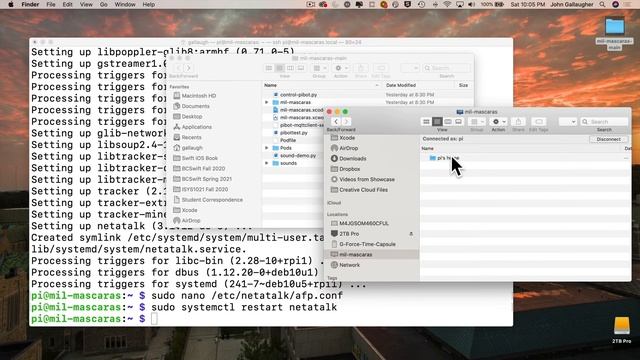Switch front Finder window to gallery view
The height and width of the screenshot is (360, 640).
[458, 122]
